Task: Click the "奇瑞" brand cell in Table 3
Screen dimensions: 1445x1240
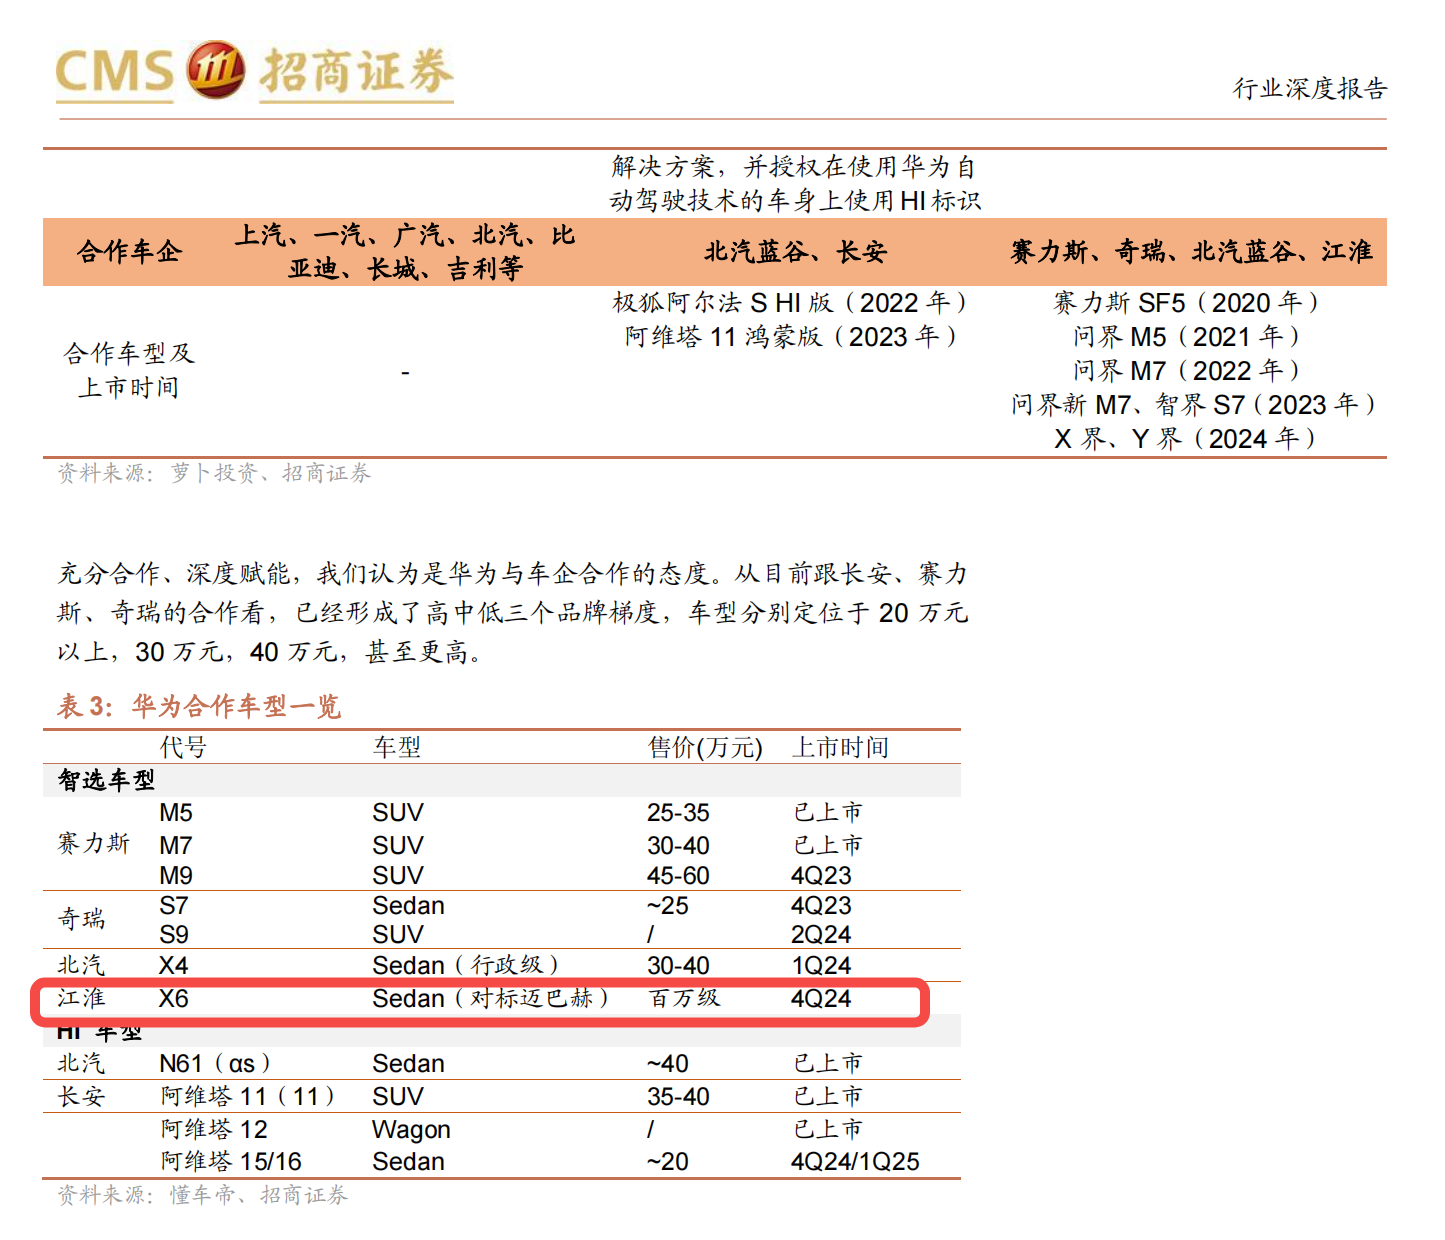Action: pos(81,919)
